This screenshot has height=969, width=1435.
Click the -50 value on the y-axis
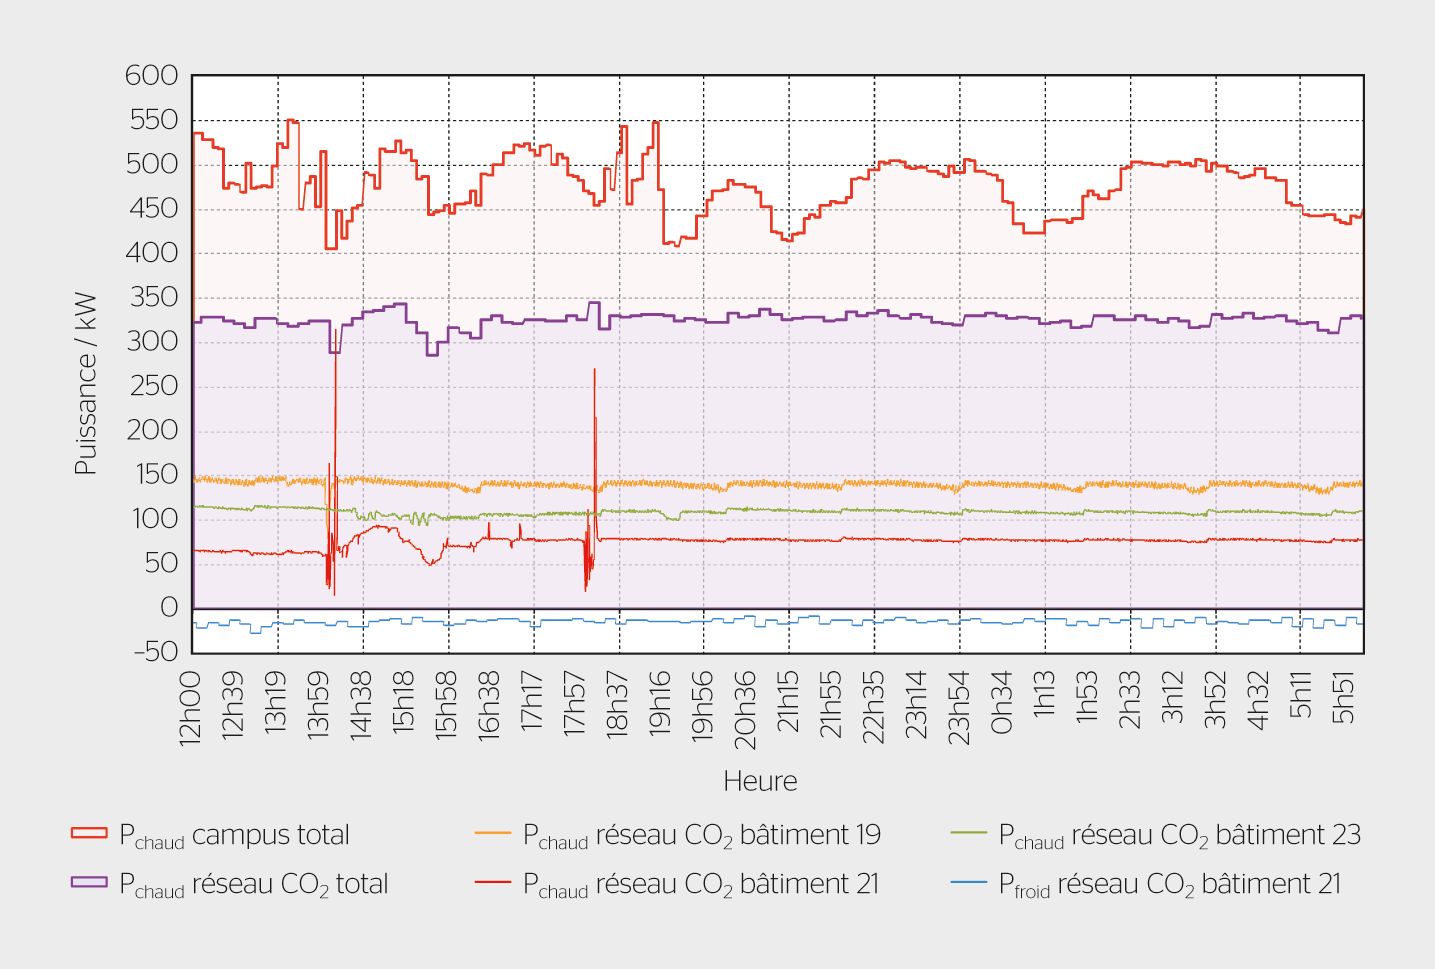[x=156, y=652]
